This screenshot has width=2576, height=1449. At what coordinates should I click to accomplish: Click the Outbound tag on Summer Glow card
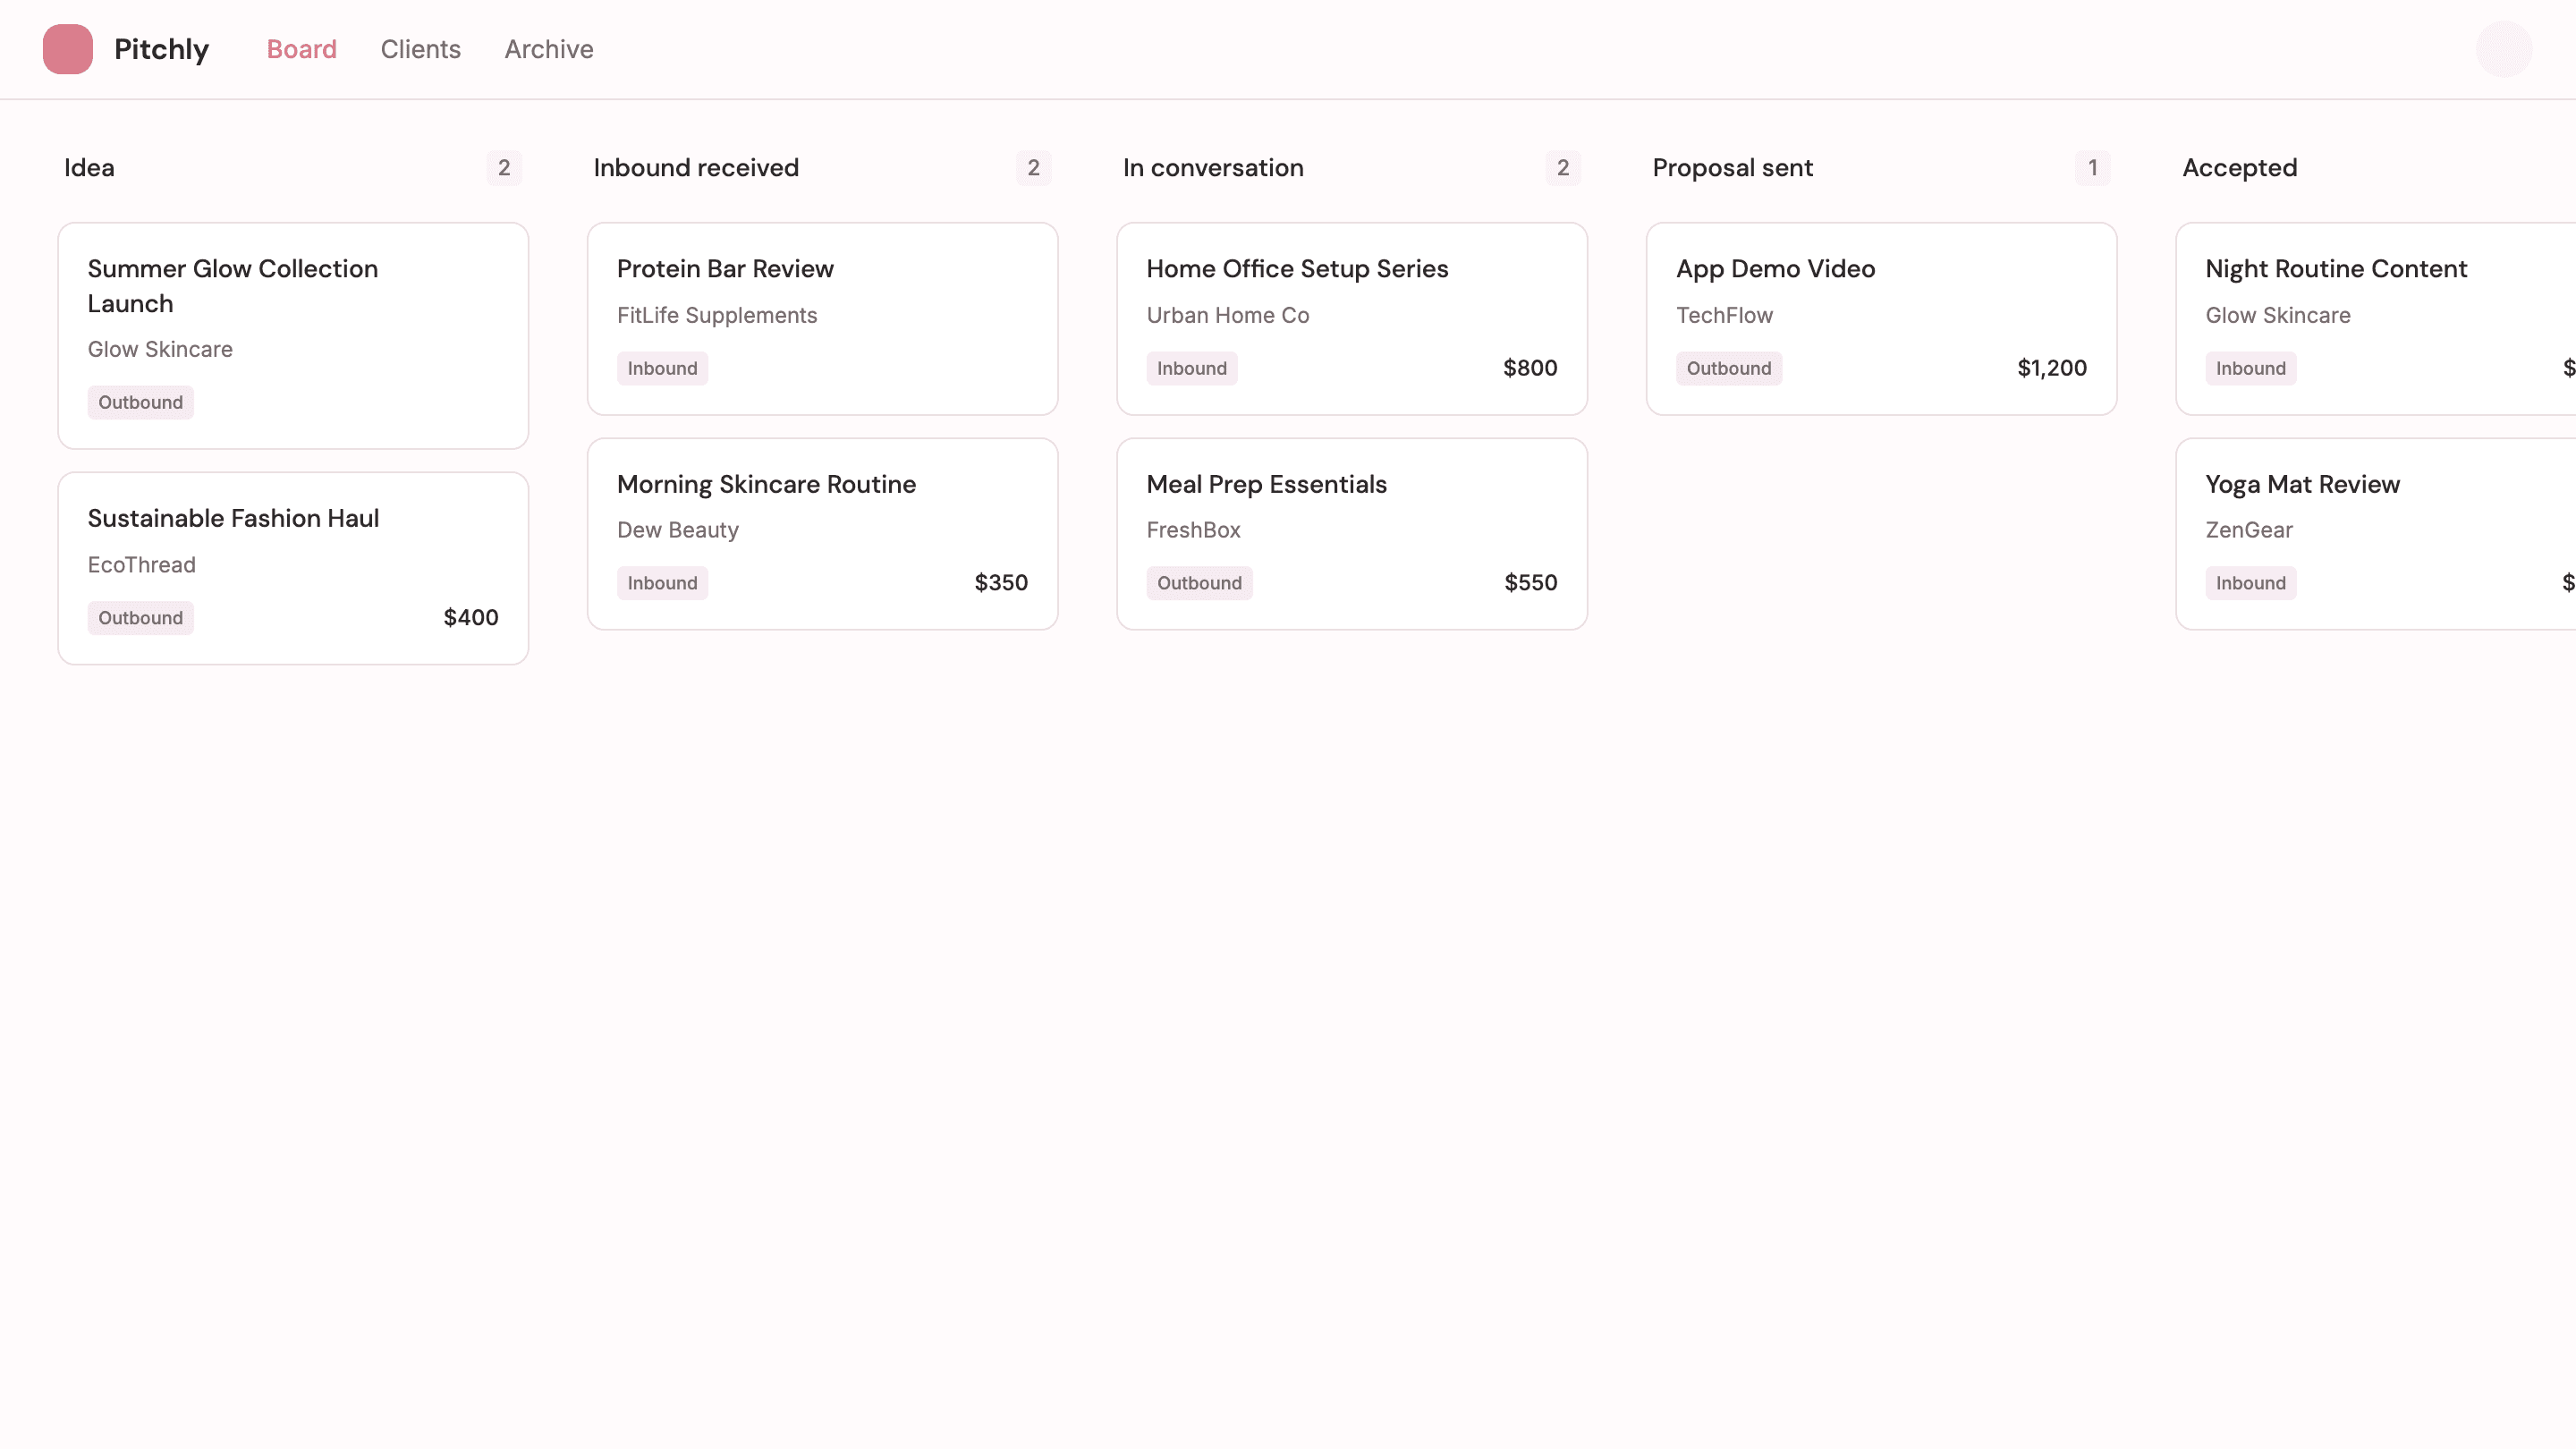point(140,402)
